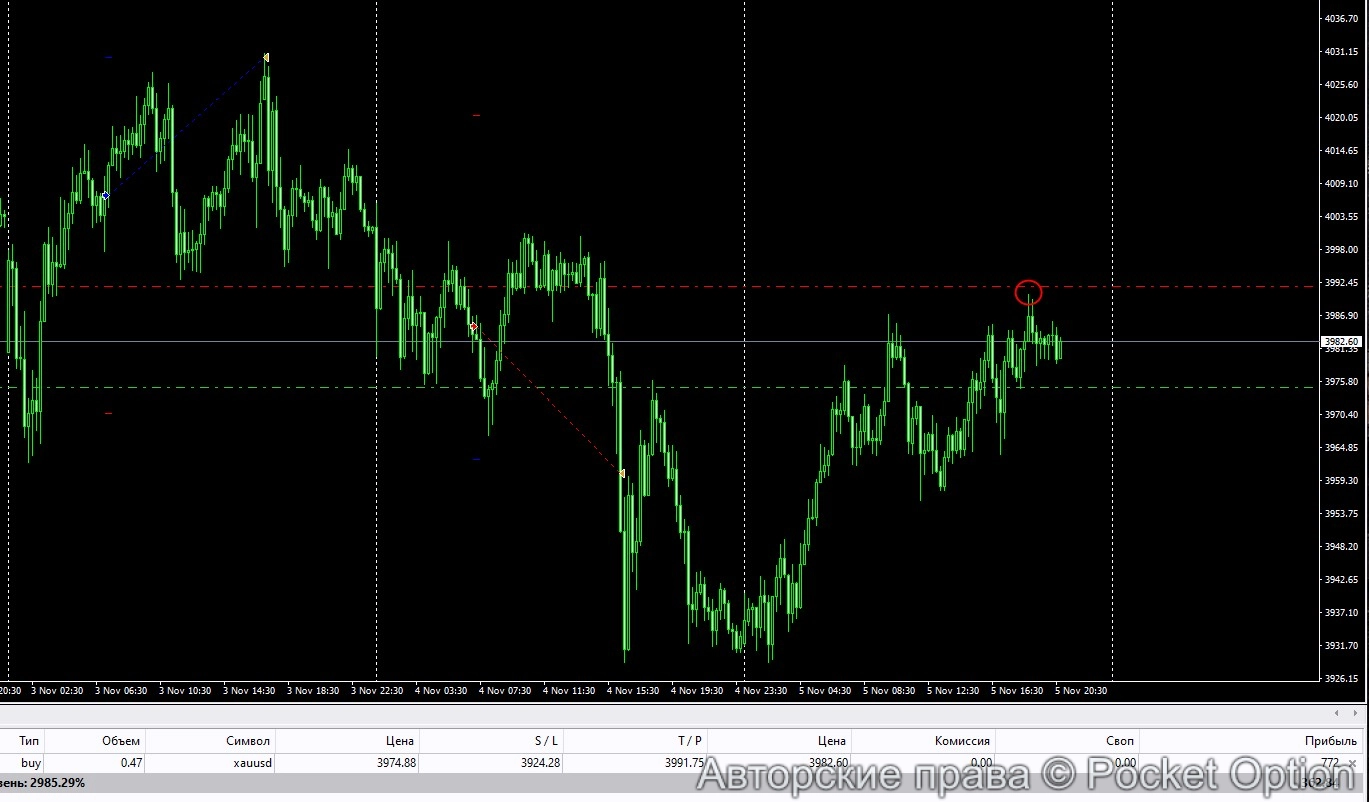Click the current price label 3982.60 on the scale
Screen dimensions: 1369x802
pyautogui.click(x=1343, y=341)
